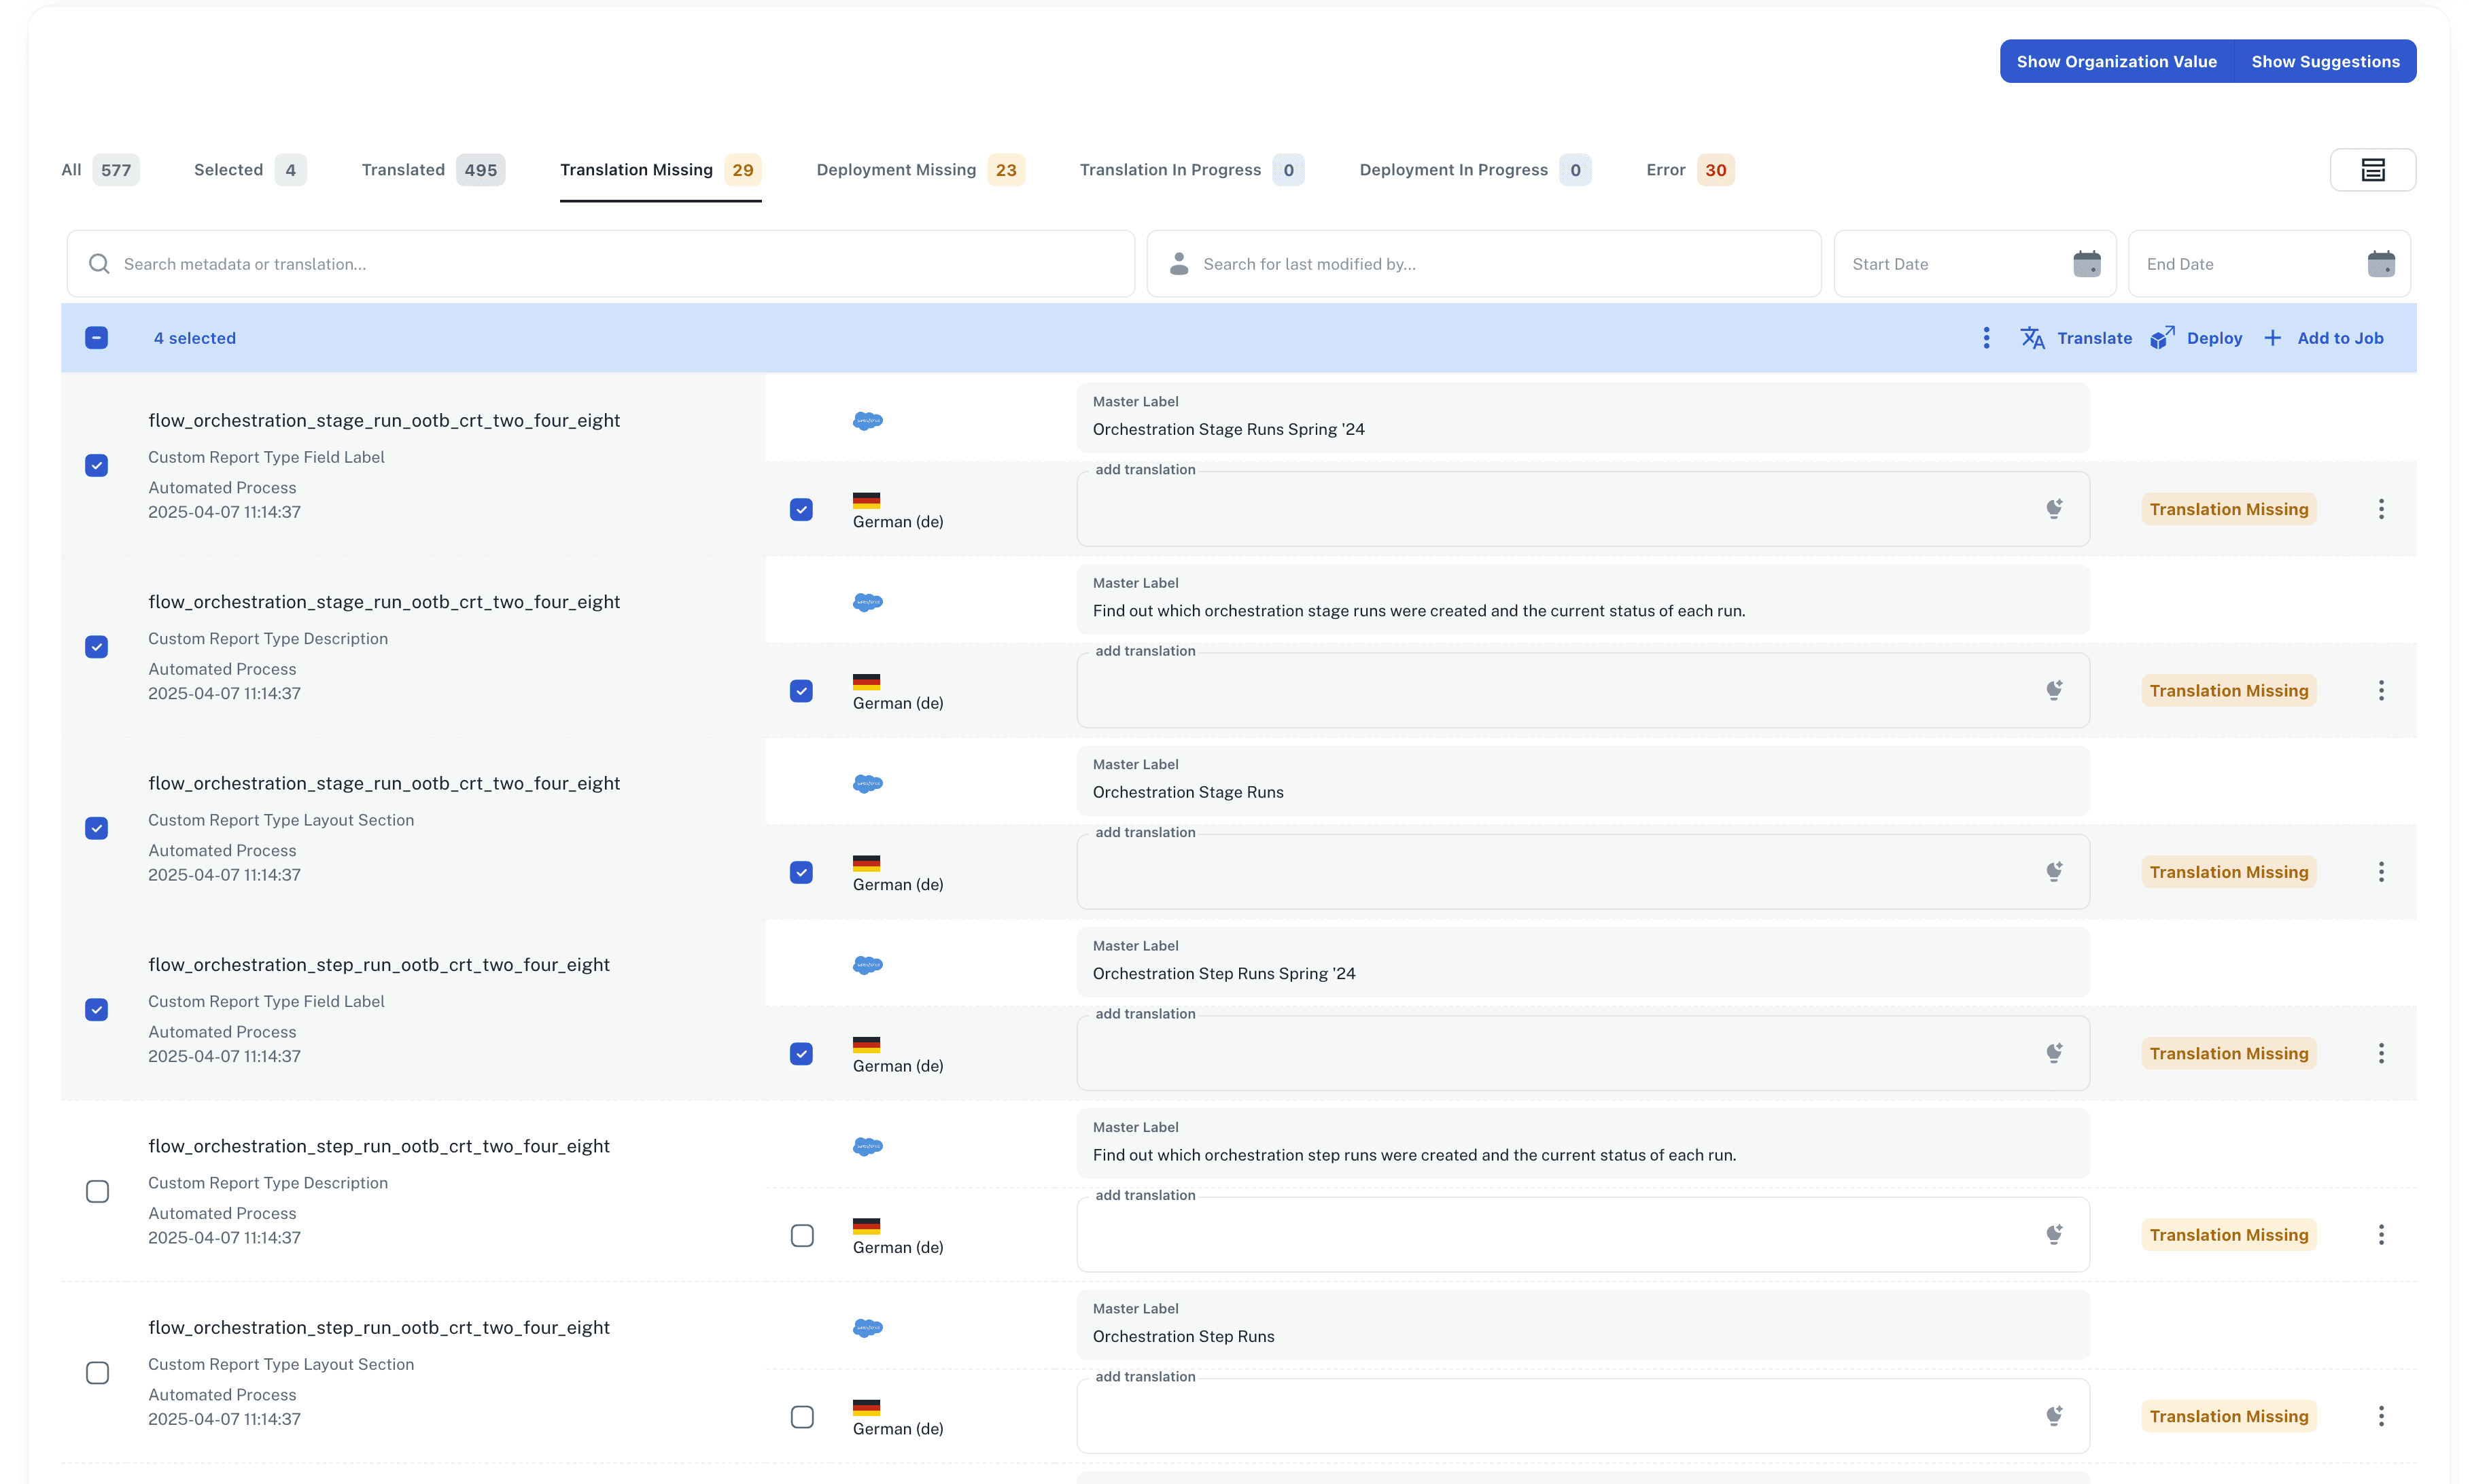
Task: Open row options menu for step runs description
Action: (x=2381, y=1235)
